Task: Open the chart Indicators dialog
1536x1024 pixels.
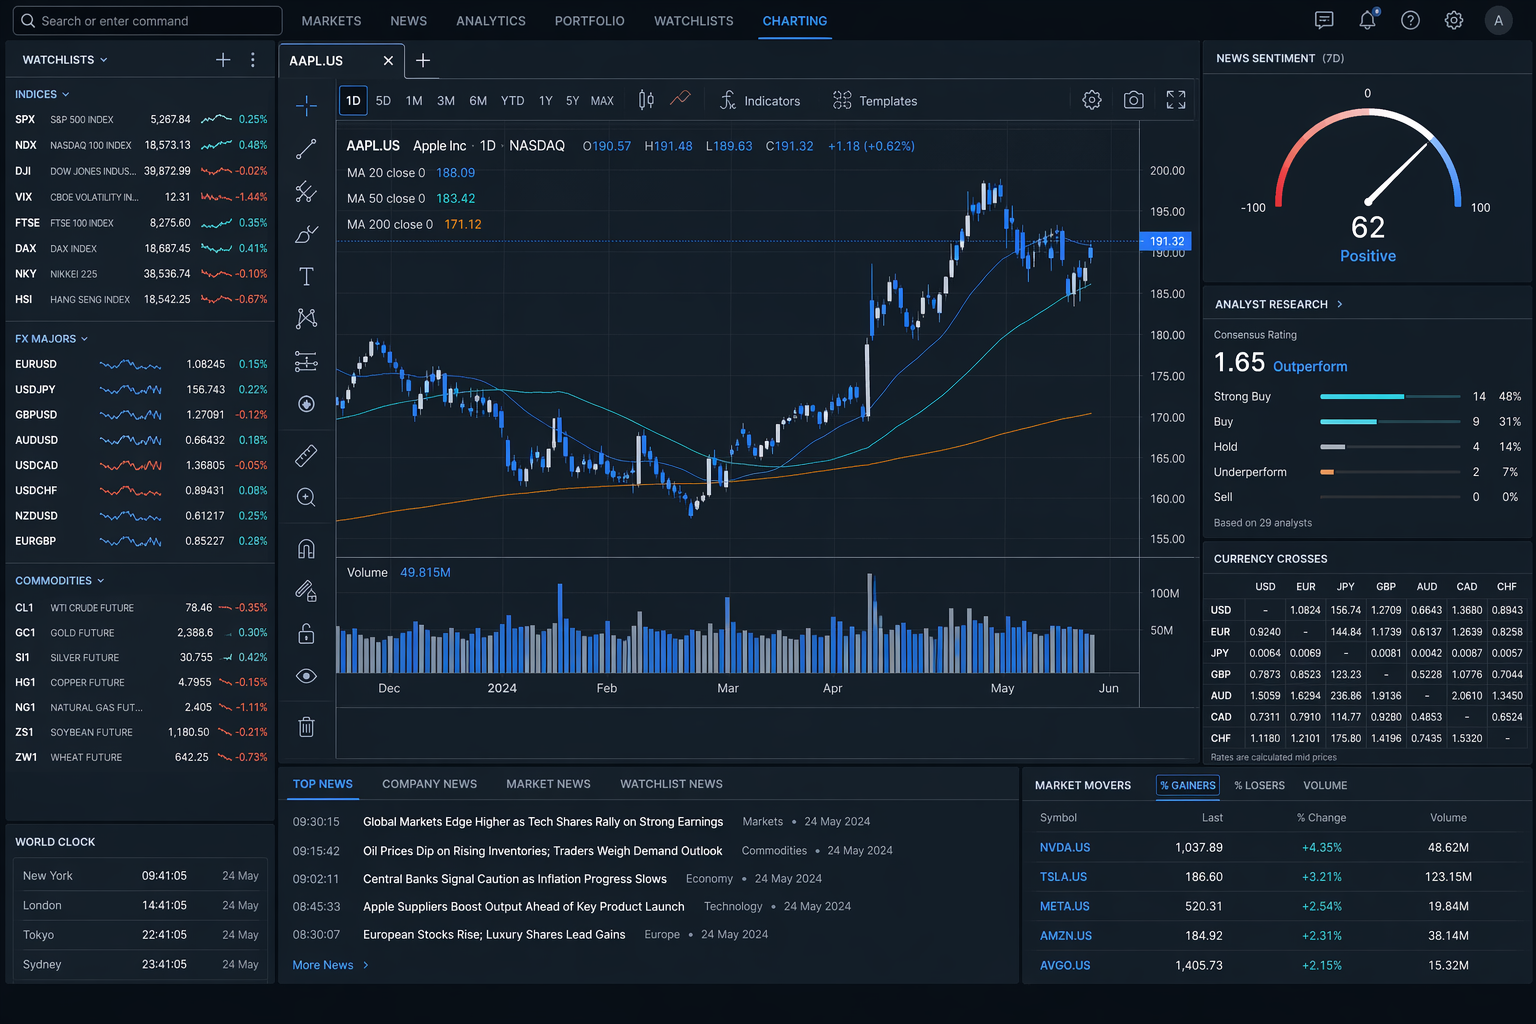Action: tap(760, 100)
